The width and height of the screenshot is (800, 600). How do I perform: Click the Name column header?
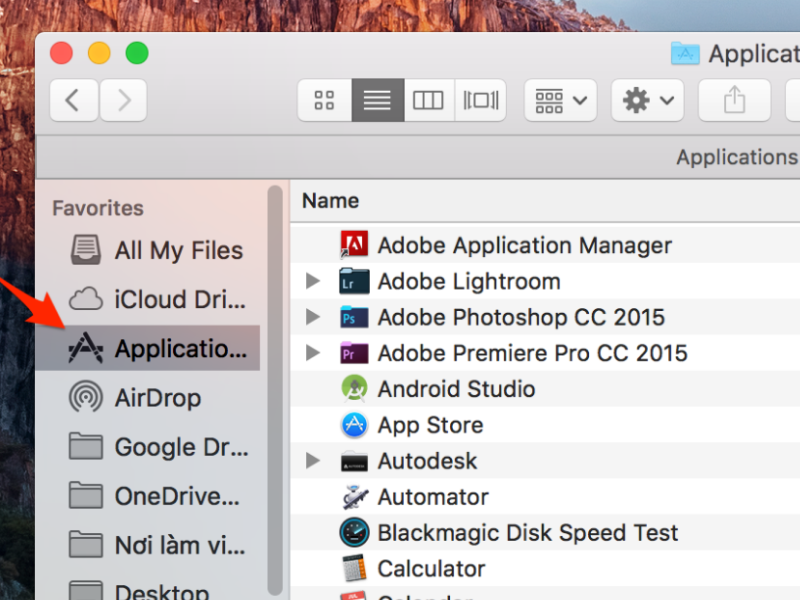click(331, 201)
